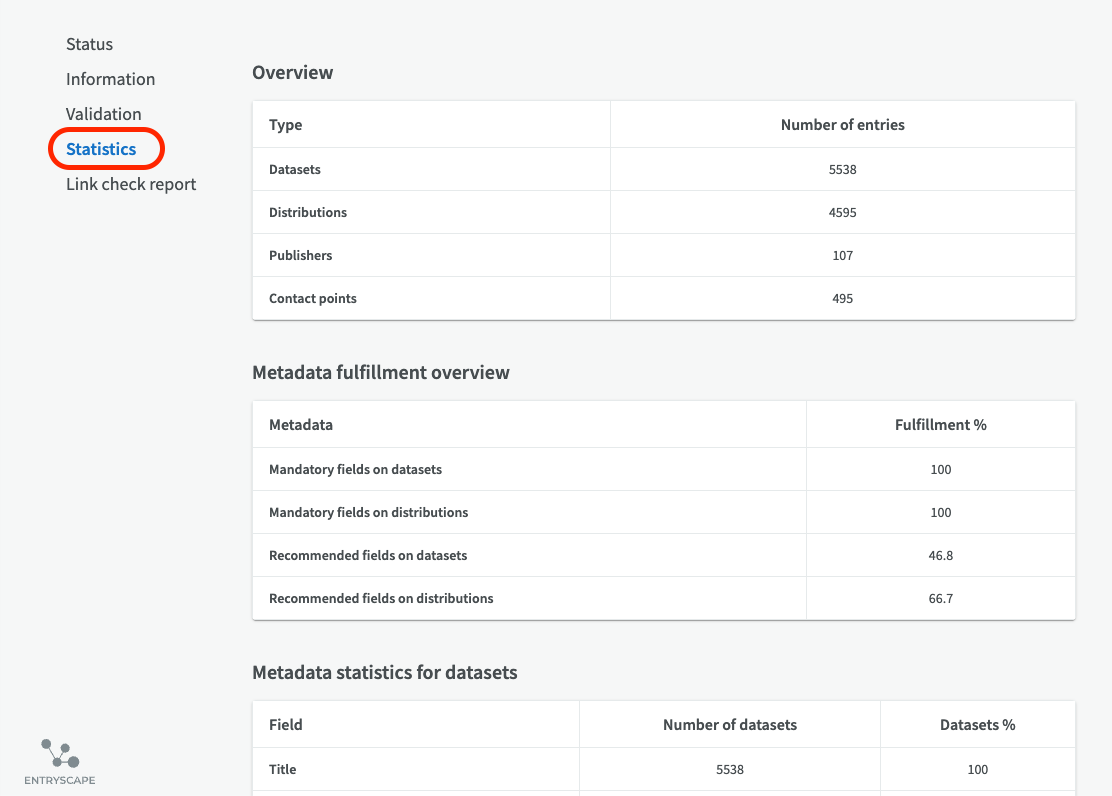Click the EntryScape logo icon
The height and width of the screenshot is (796, 1112).
point(60,755)
